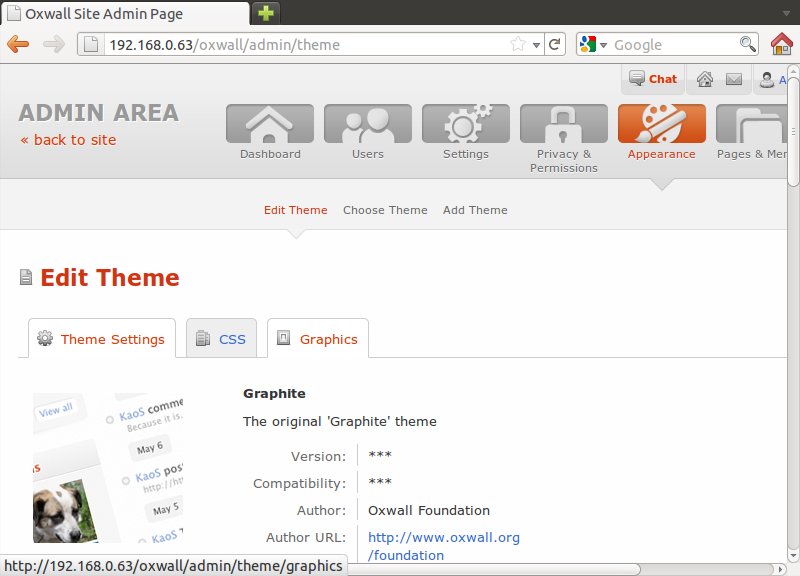
Task: Open the search engine selector dropdown
Action: 593,44
